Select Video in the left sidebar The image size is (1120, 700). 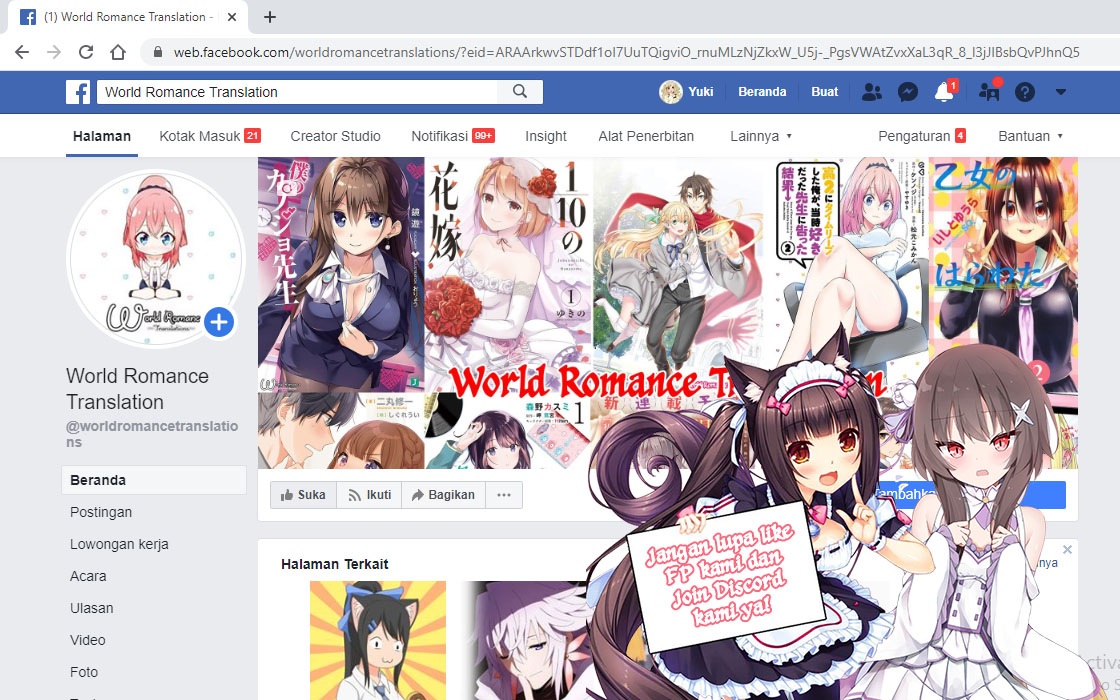tap(87, 640)
